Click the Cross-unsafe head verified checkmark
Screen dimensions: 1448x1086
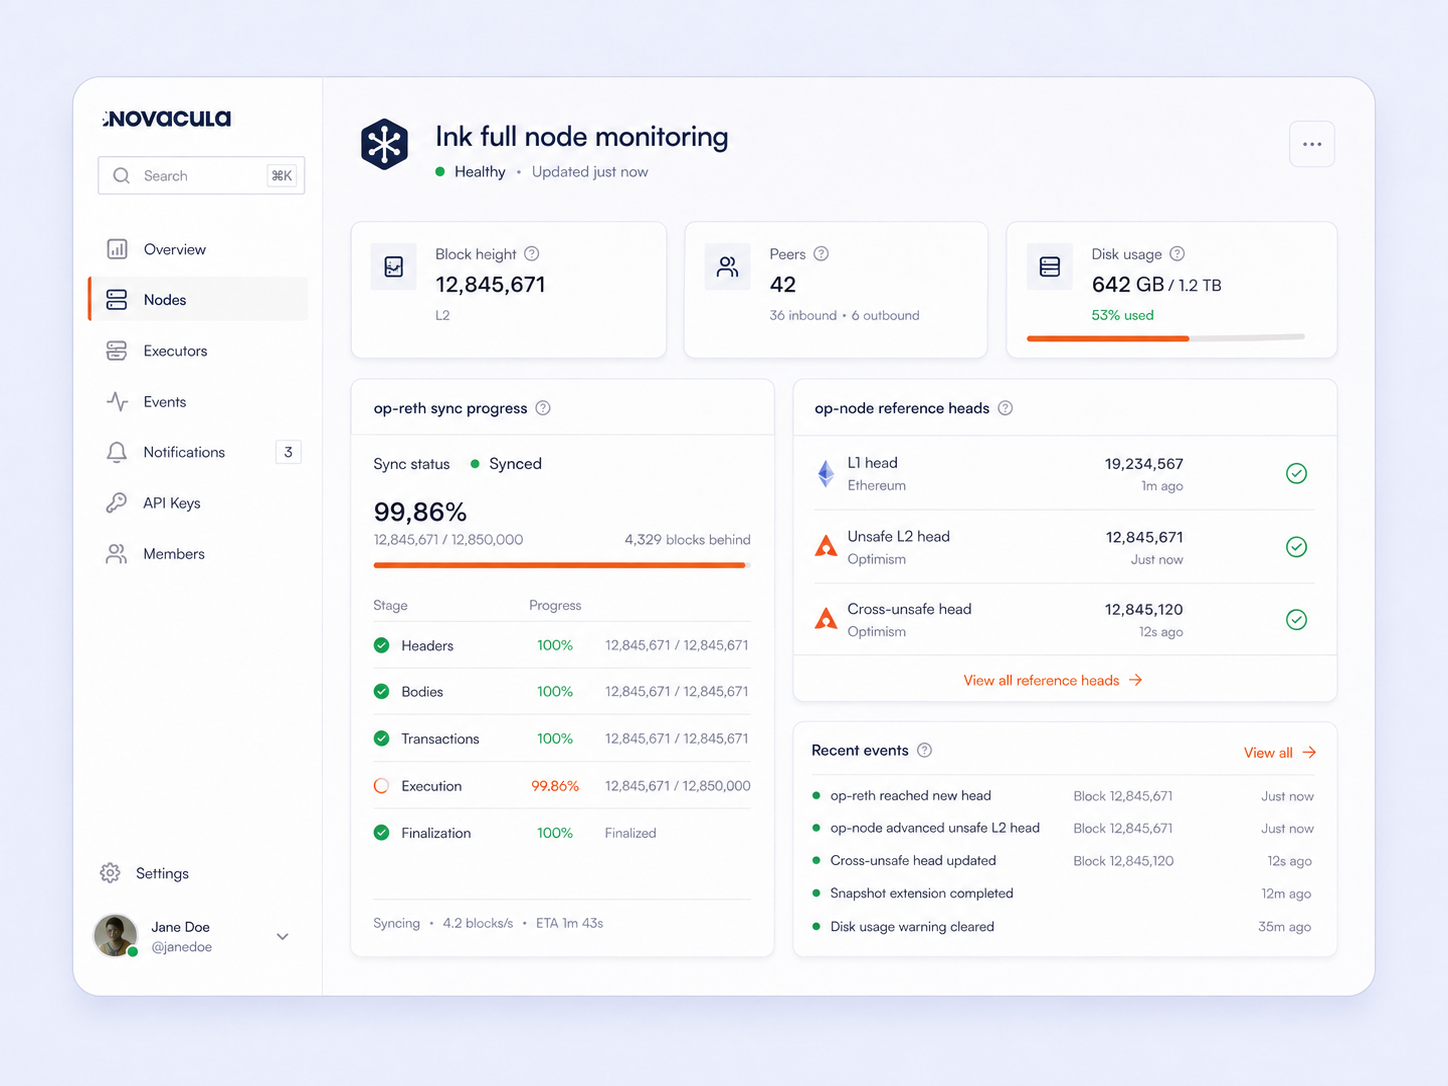point(1296,619)
